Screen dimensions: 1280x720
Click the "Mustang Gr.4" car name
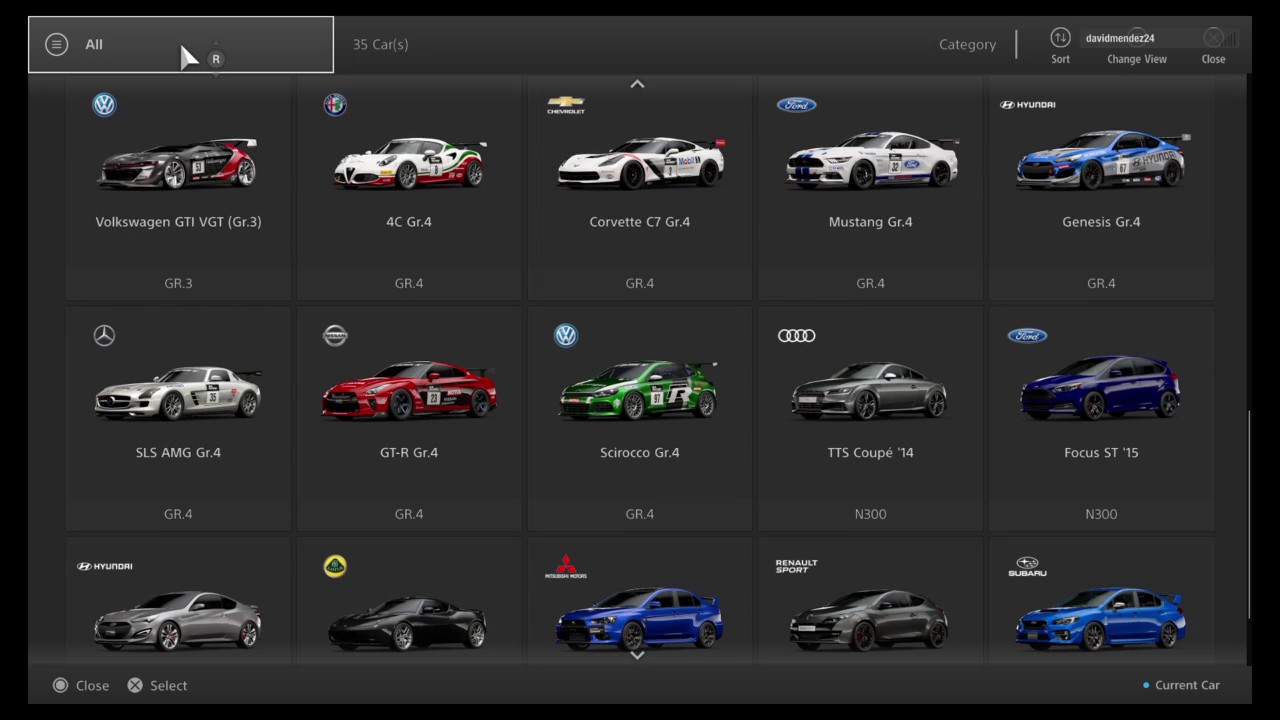tap(870, 222)
